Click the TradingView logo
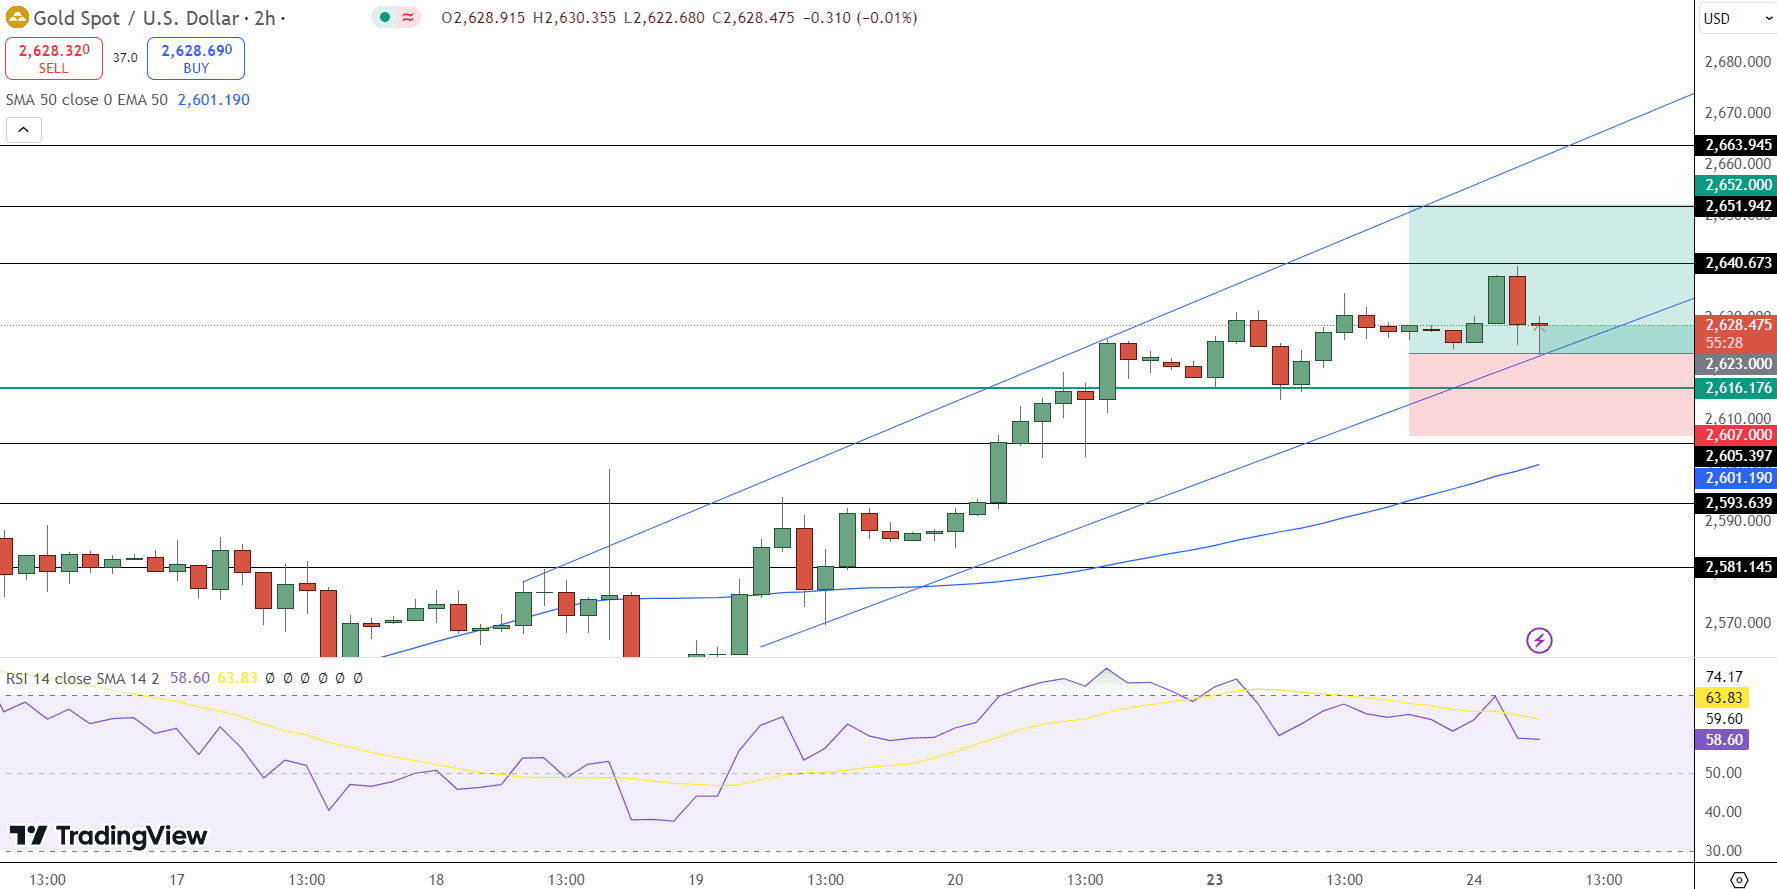Screen dimensions: 1777x889 point(108,835)
